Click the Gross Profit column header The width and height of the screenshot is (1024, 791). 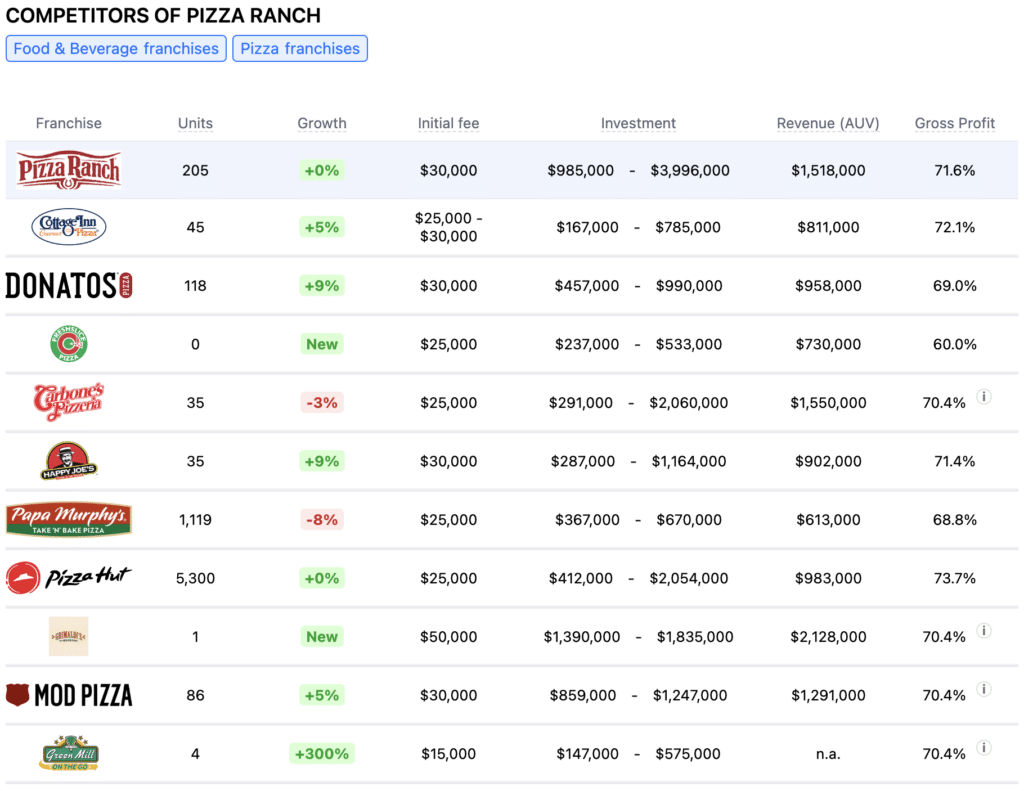[x=955, y=123]
